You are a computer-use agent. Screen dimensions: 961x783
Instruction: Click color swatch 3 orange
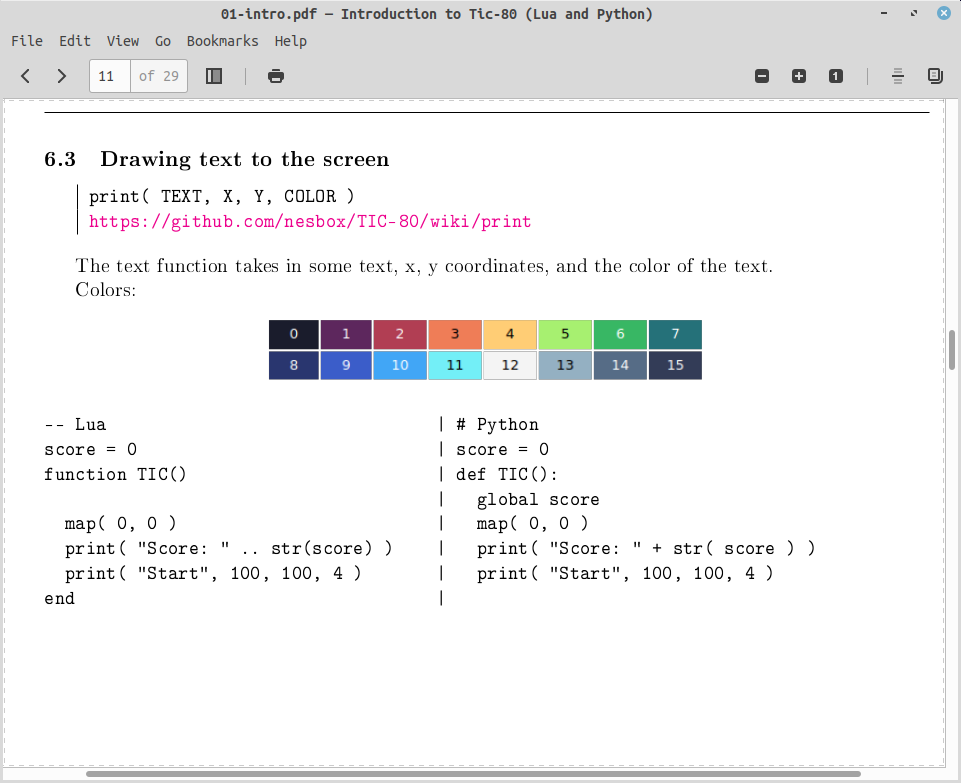coord(455,334)
